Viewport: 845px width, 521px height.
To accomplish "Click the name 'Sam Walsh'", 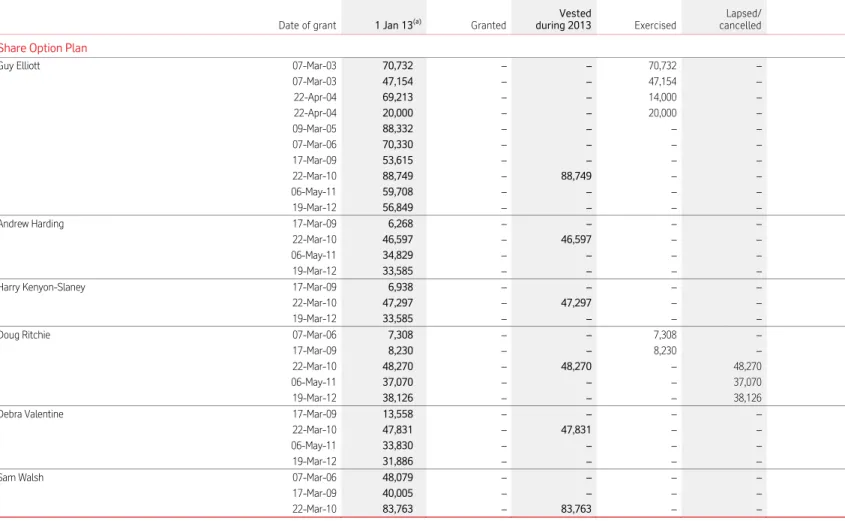I will tap(22, 477).
